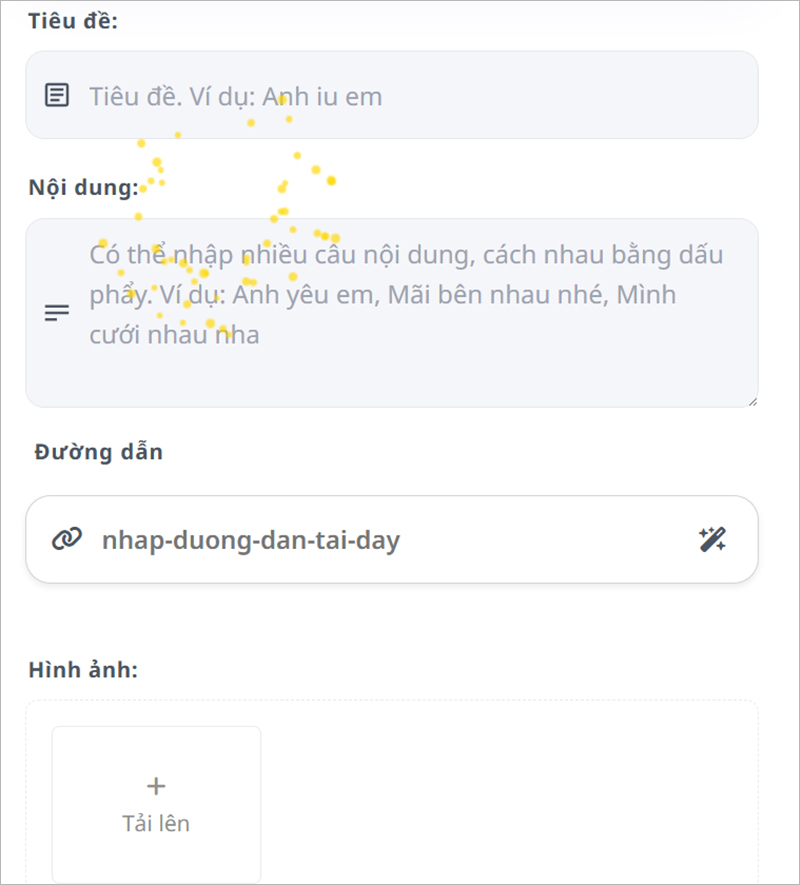Open the file picker via the Tải lên tile
The image size is (800, 885).
(x=155, y=803)
